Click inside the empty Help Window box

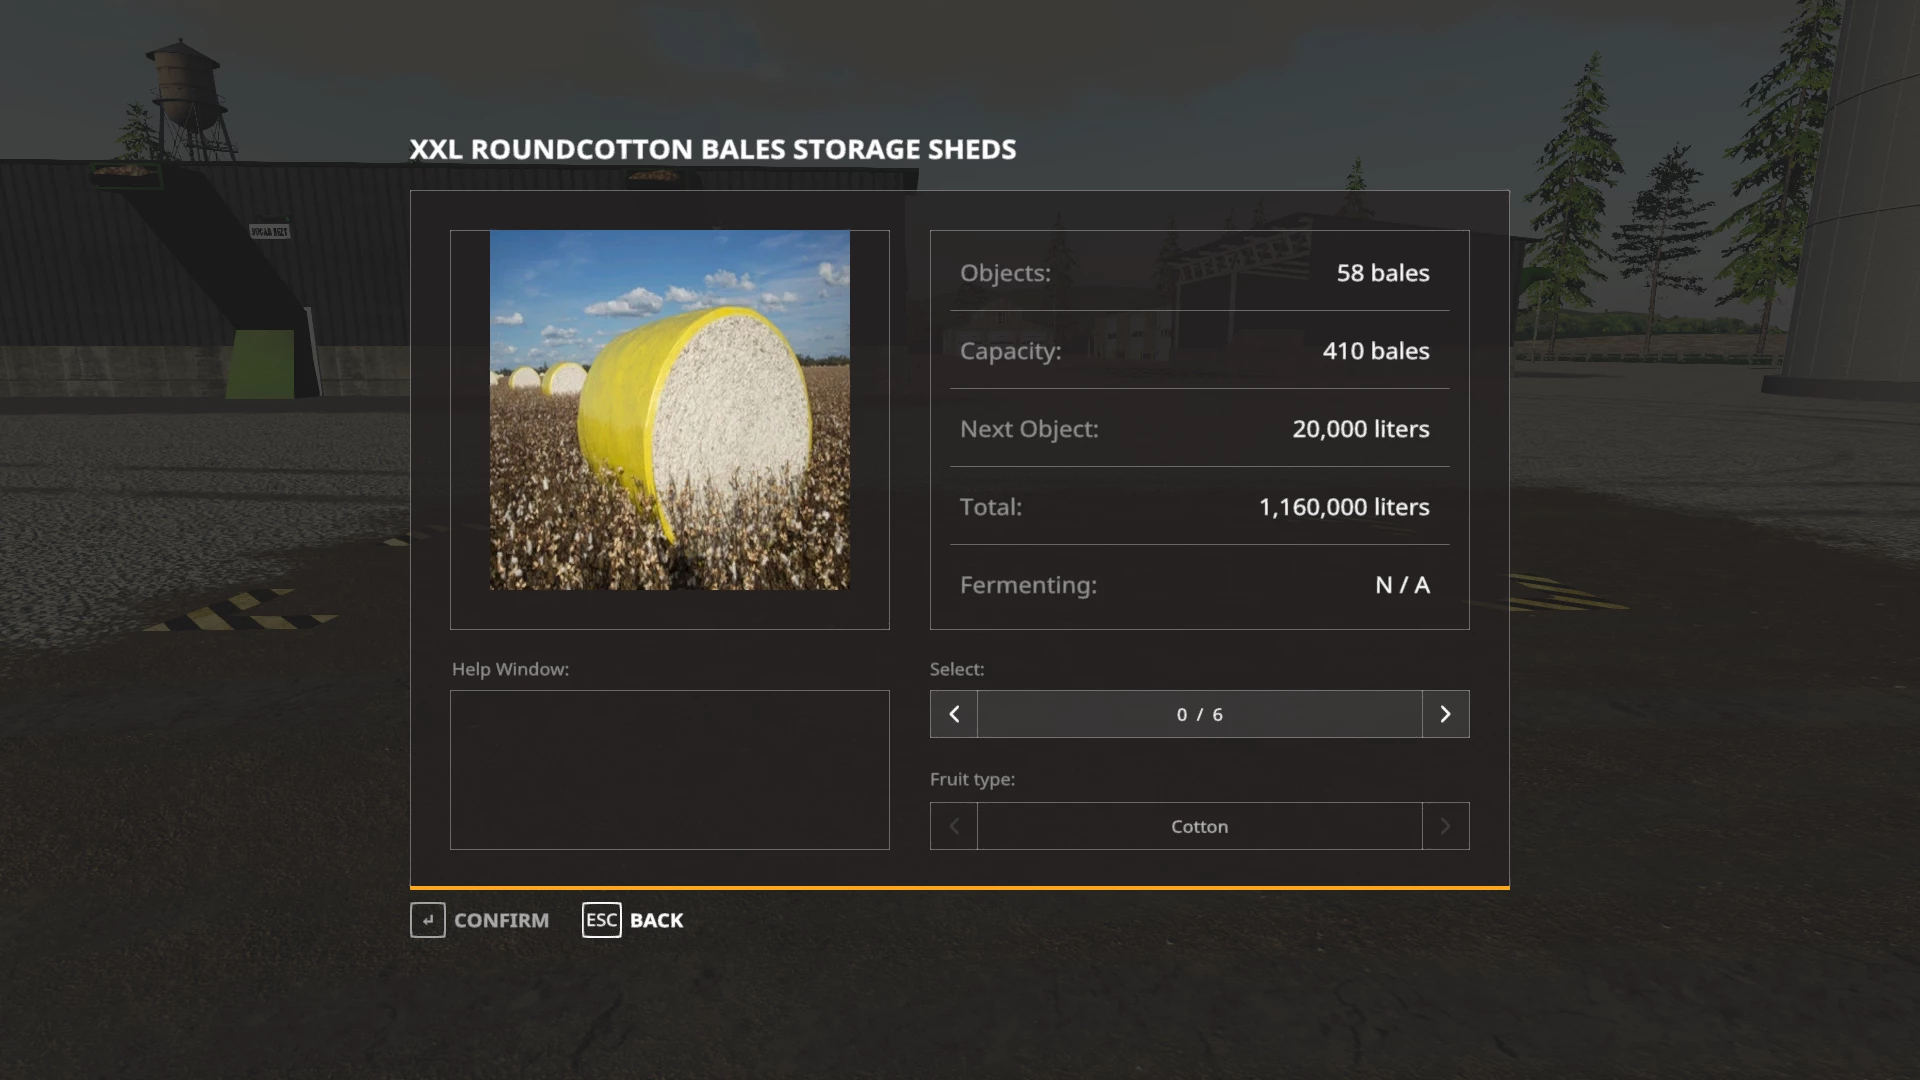click(x=670, y=770)
